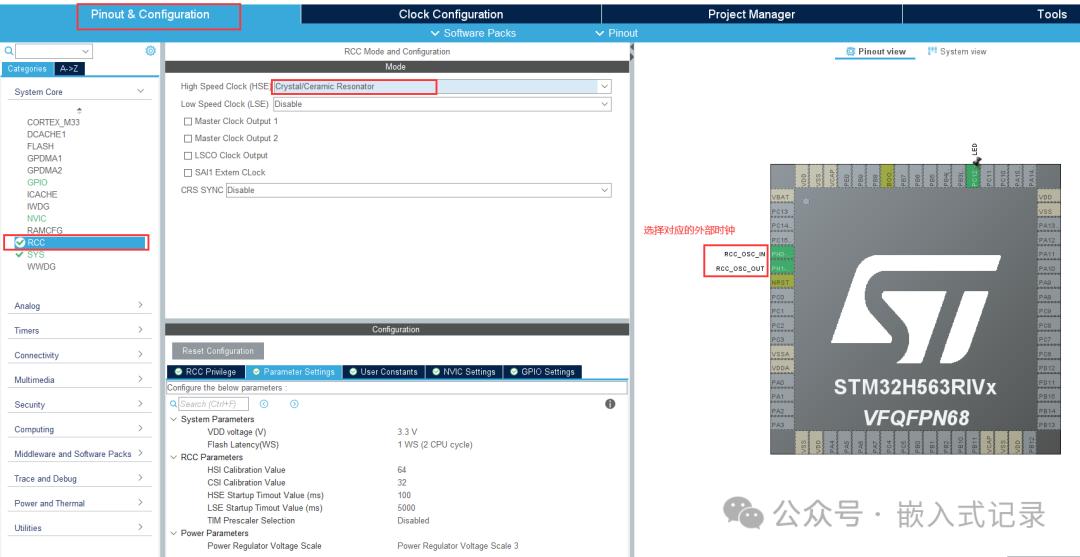
Task: Enable LSCO Clock Output
Action: [188, 156]
